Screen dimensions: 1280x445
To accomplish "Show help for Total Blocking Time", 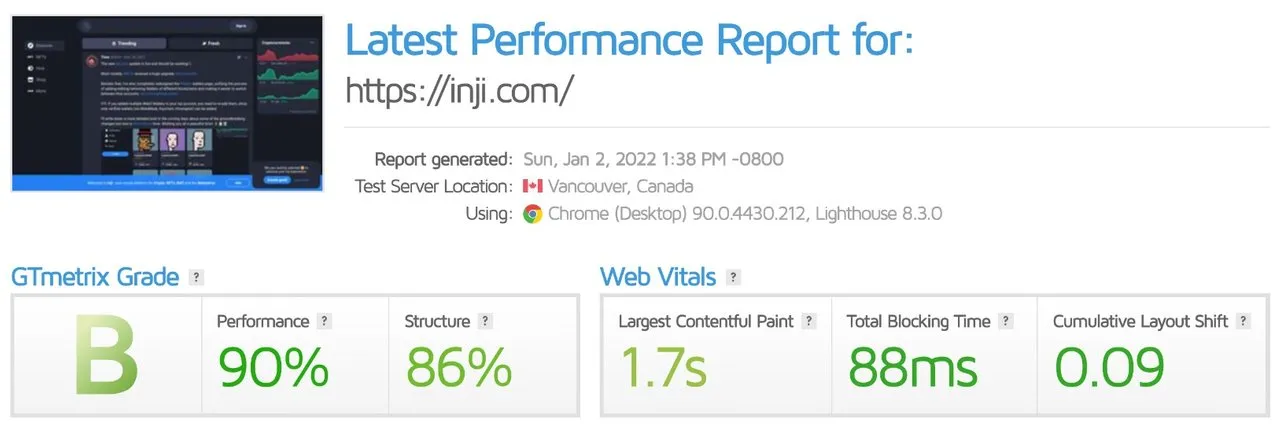I will (x=1006, y=322).
